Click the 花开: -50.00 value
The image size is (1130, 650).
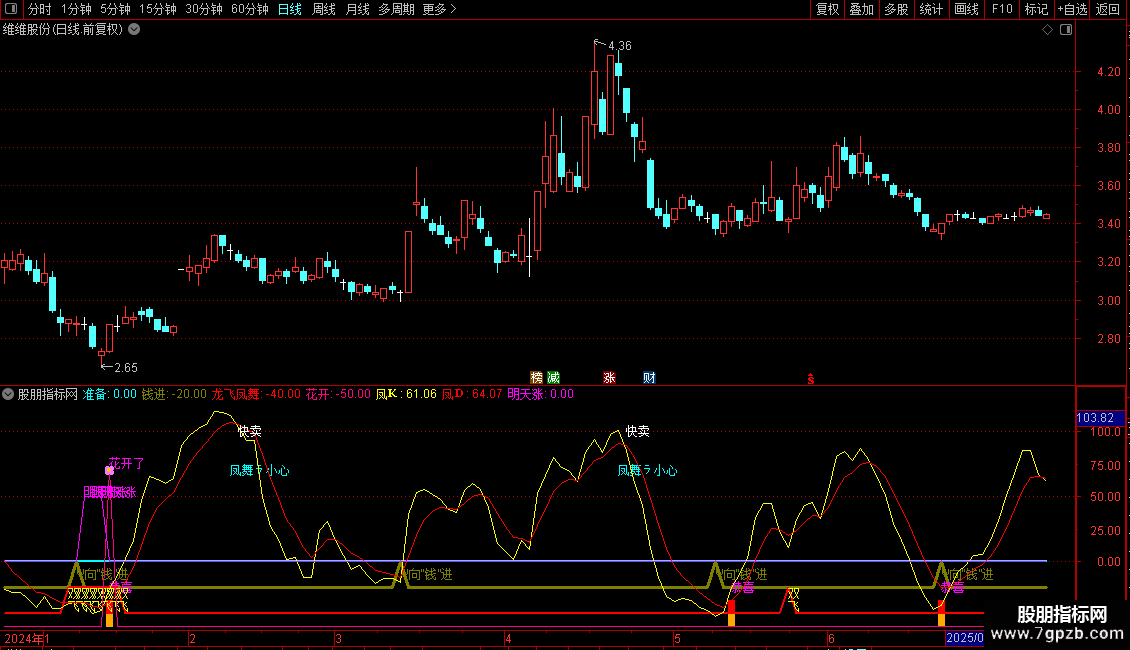[x=338, y=394]
